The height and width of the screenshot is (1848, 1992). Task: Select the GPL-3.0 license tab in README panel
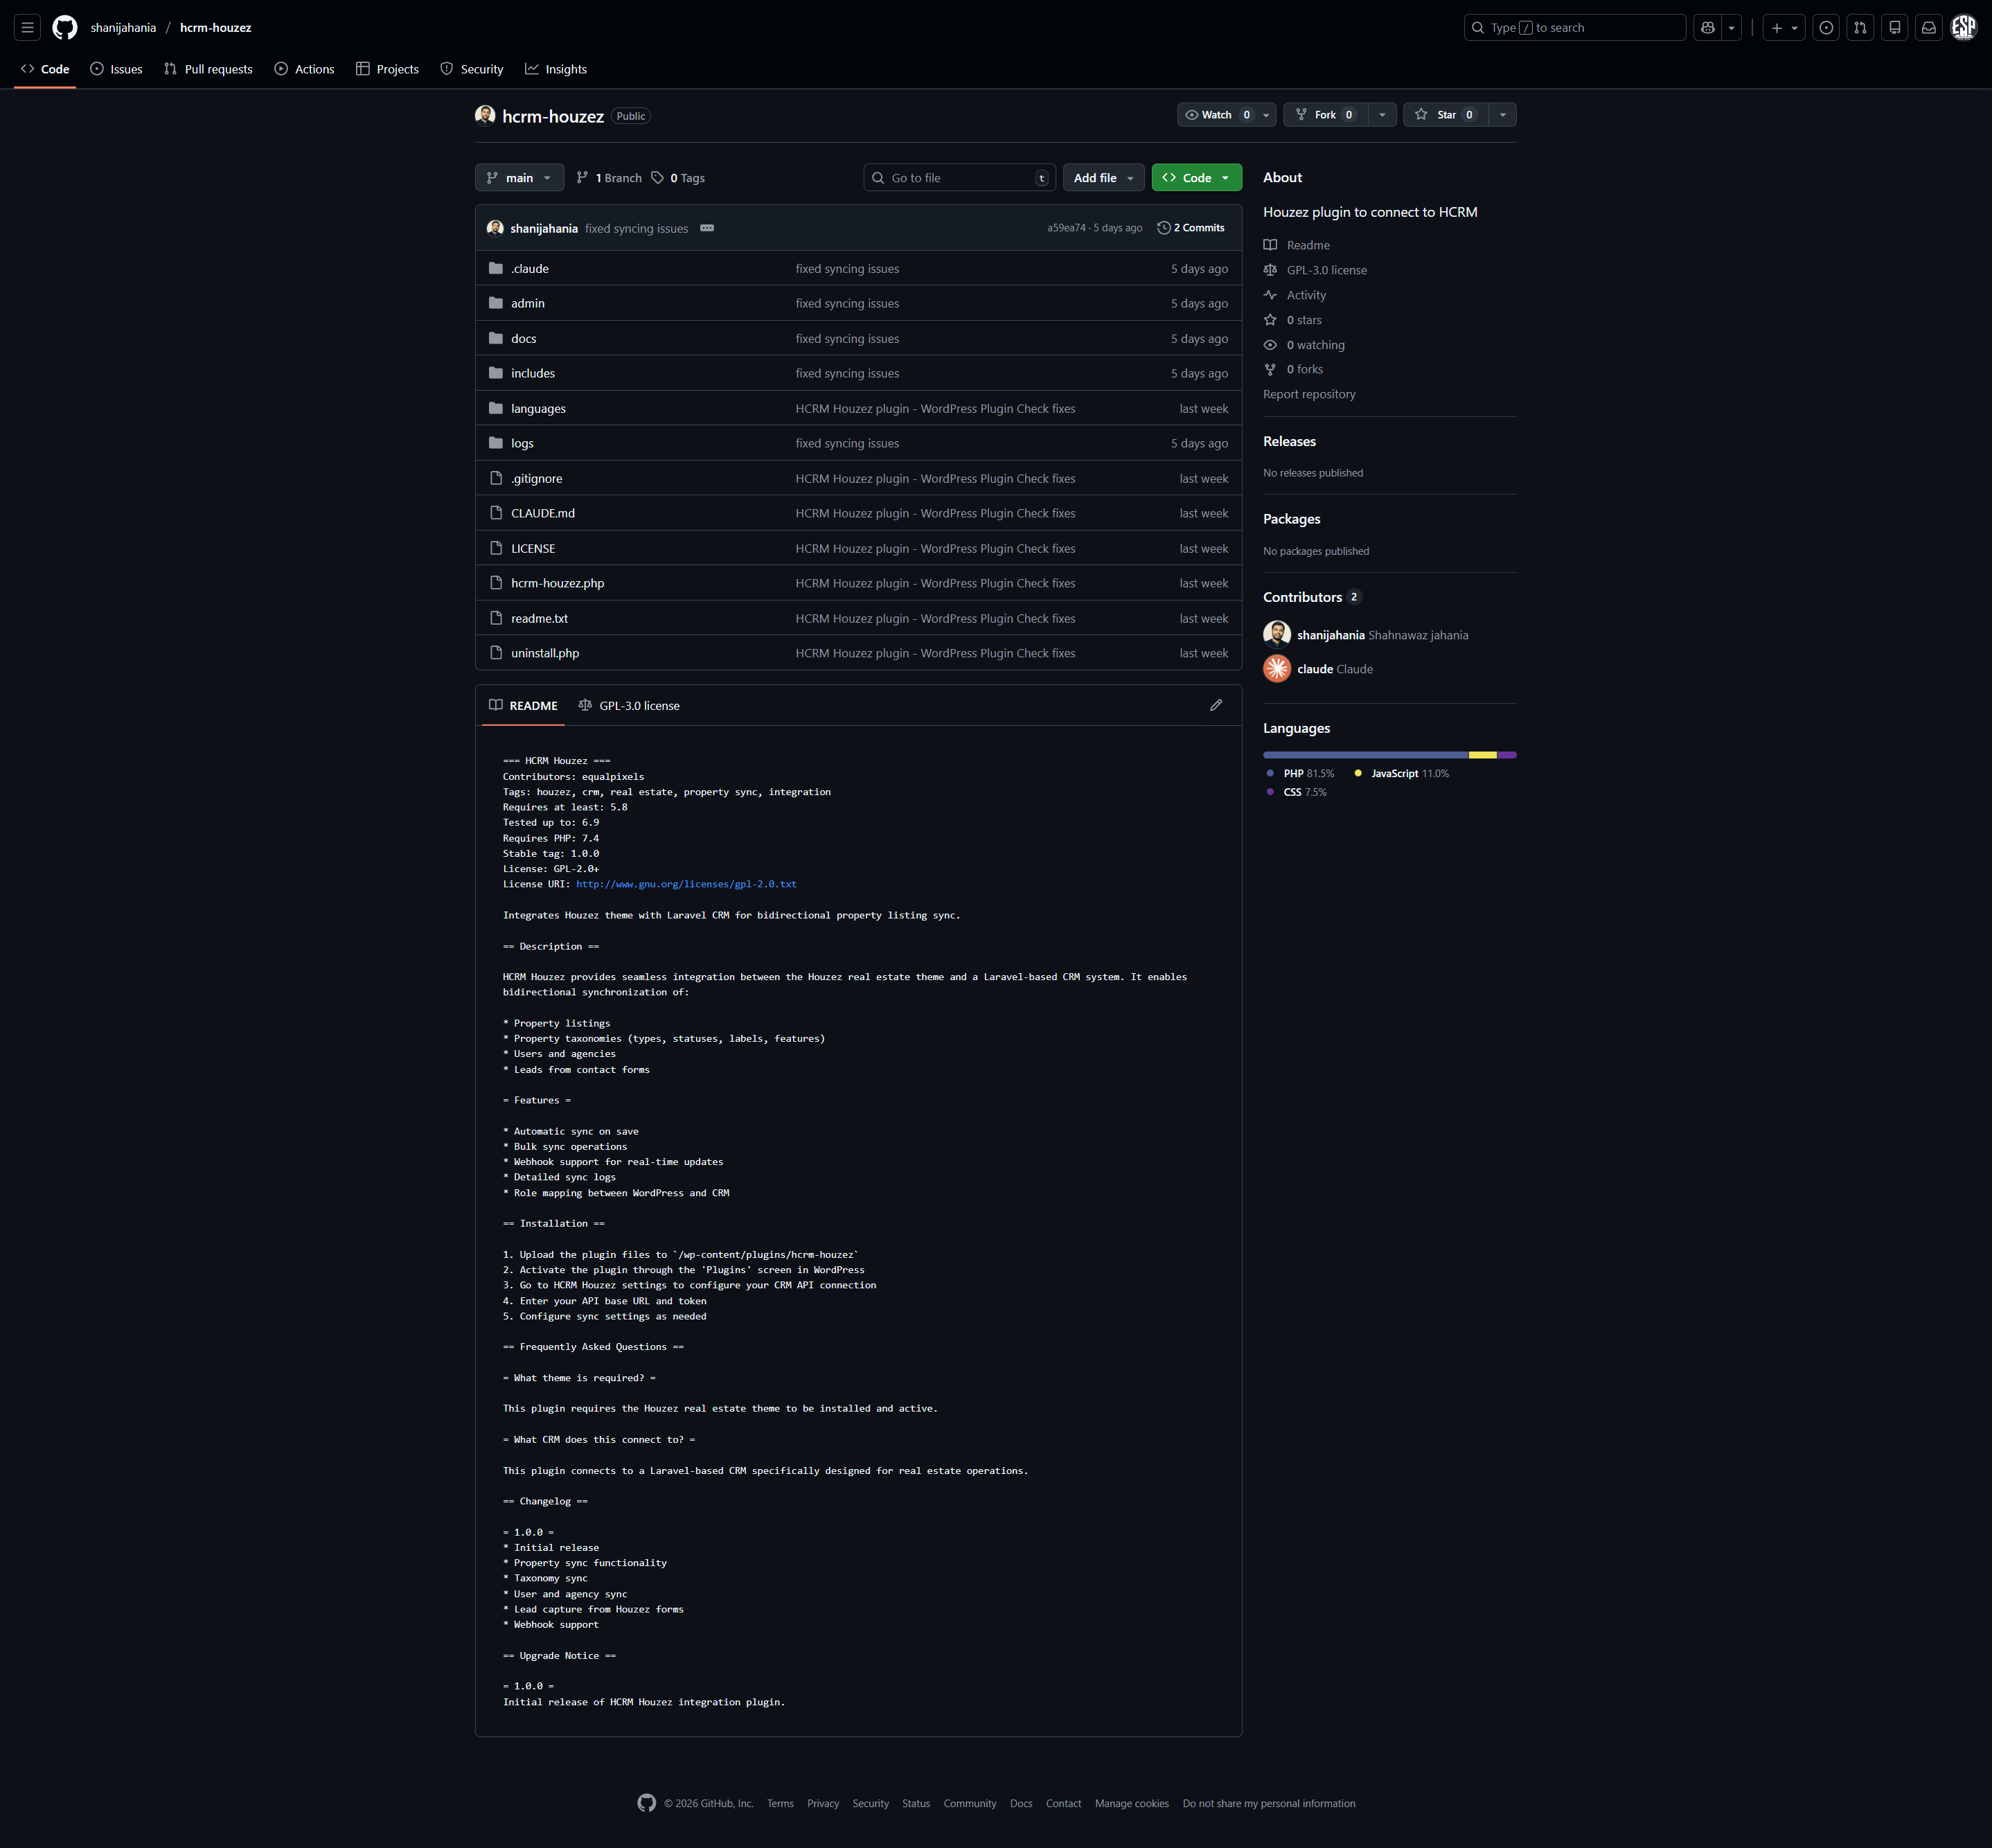pyautogui.click(x=629, y=706)
